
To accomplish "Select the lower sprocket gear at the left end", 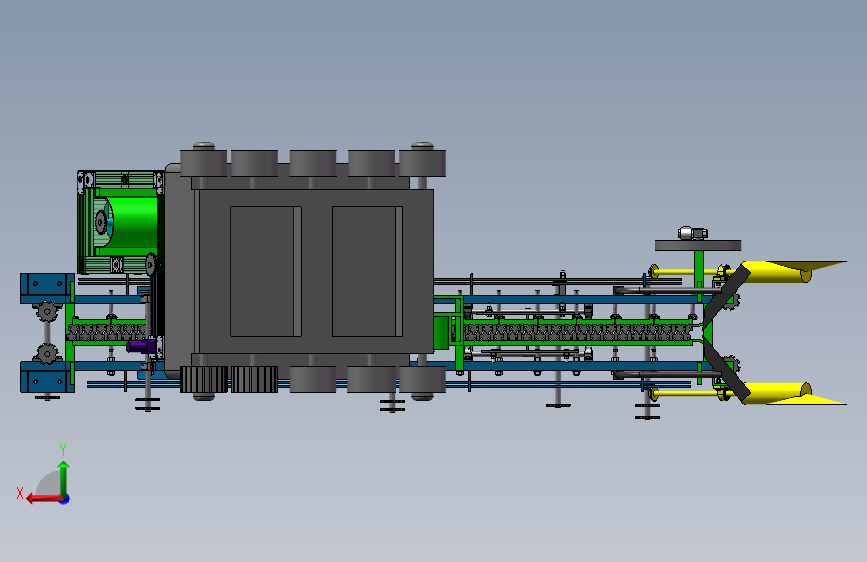I will click(x=47, y=353).
